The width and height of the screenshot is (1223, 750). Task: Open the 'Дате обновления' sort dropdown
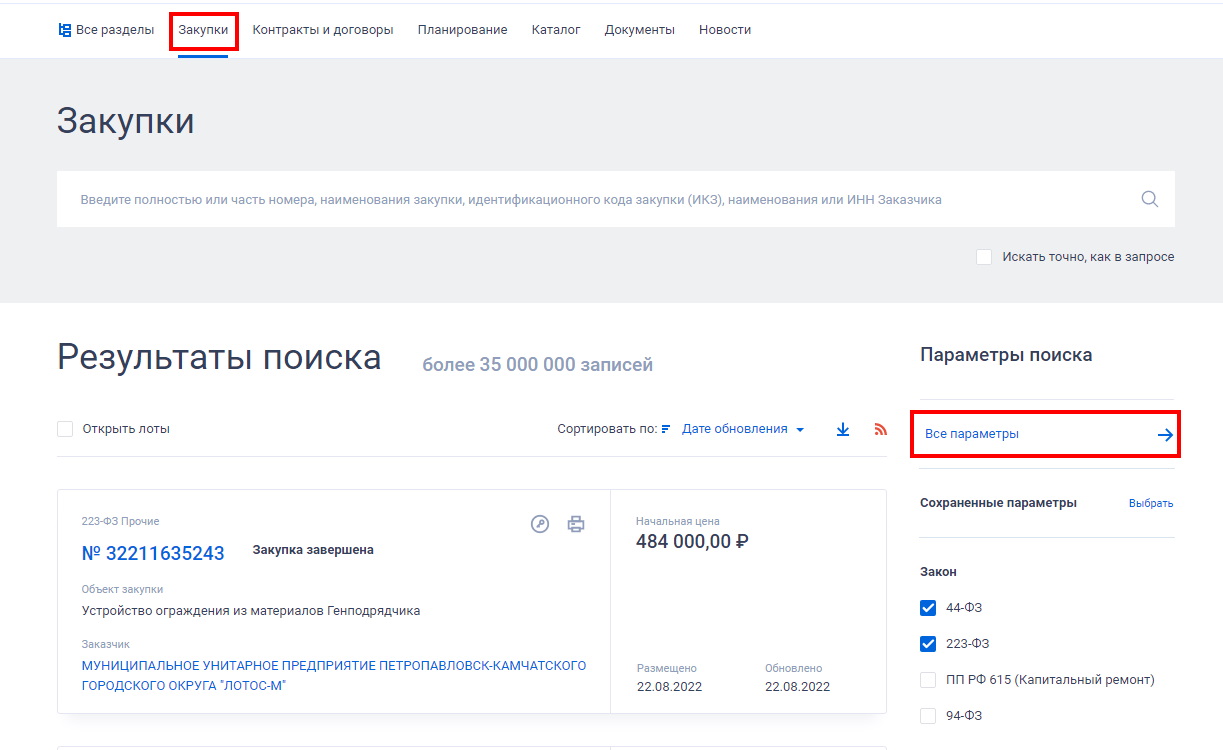pyautogui.click(x=743, y=429)
